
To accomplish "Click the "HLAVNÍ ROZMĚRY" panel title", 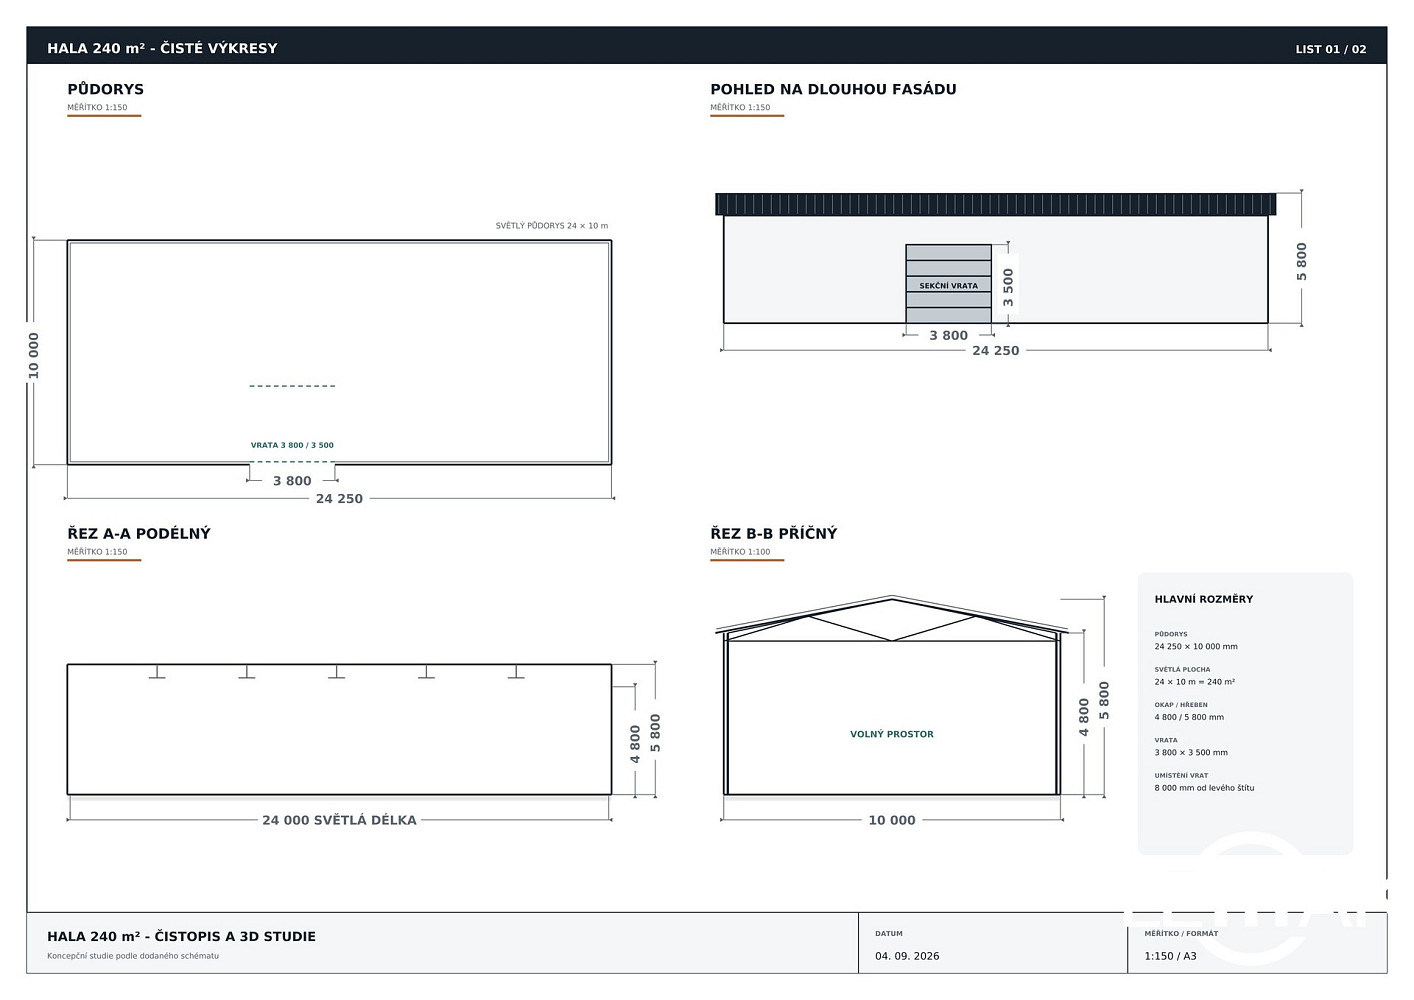I will pos(1203,599).
